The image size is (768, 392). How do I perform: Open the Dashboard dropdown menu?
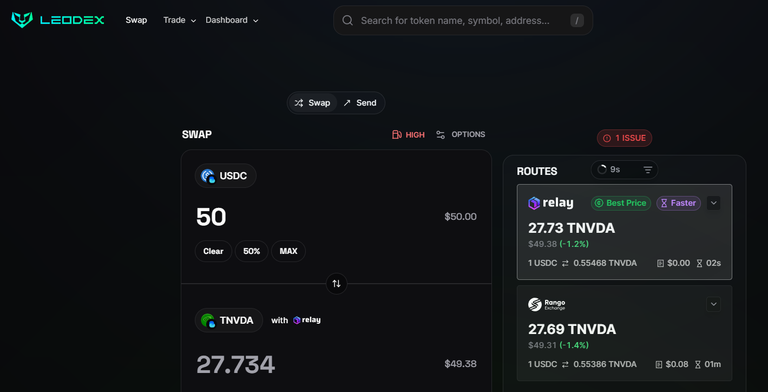point(232,20)
